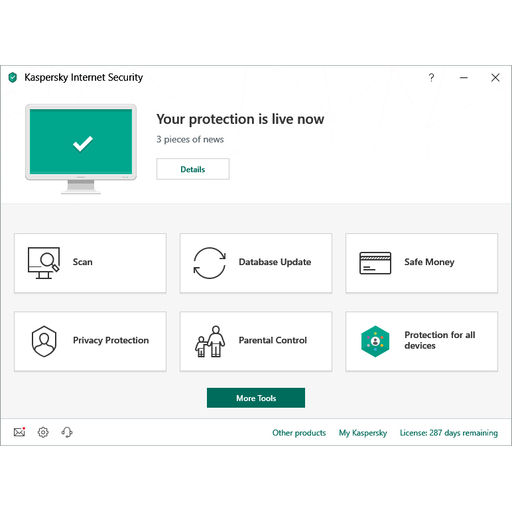This screenshot has width=512, height=512.
Task: Select the Safe Money label
Action: [x=429, y=262]
